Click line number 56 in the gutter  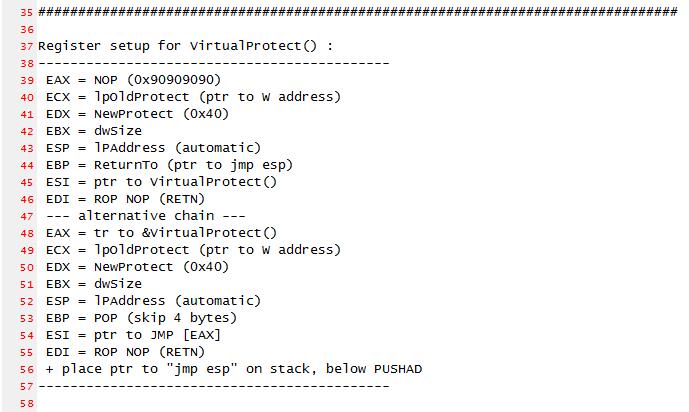pos(26,370)
